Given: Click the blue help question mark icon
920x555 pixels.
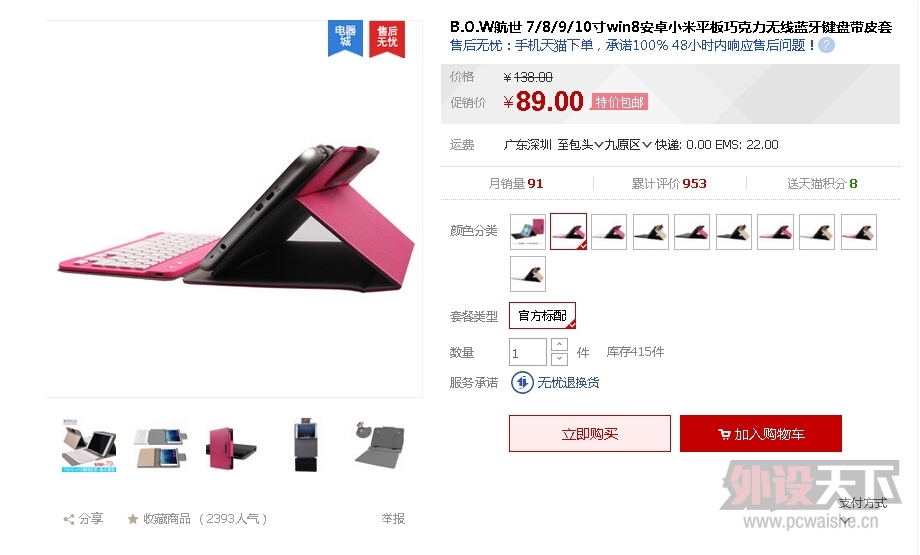Looking at the screenshot, I should click(x=826, y=45).
